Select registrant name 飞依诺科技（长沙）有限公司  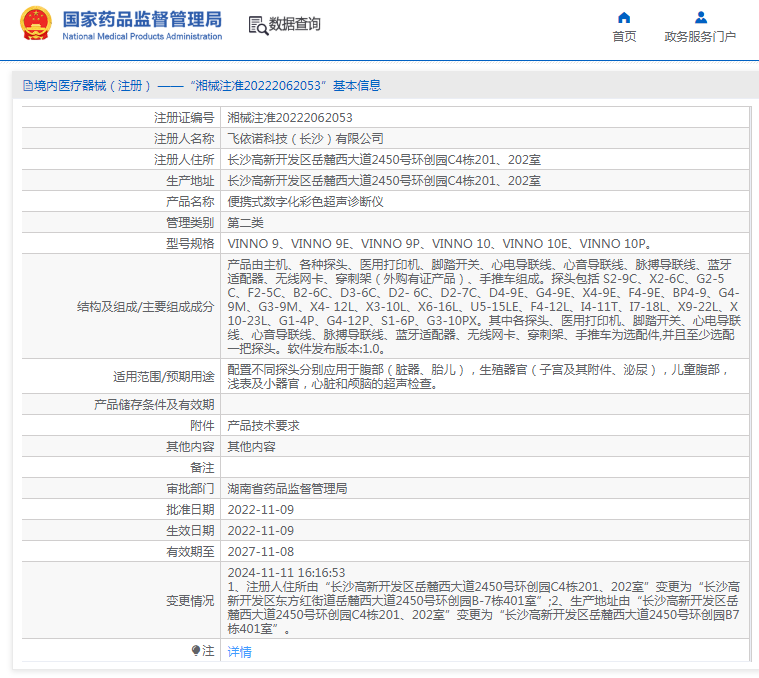click(305, 139)
